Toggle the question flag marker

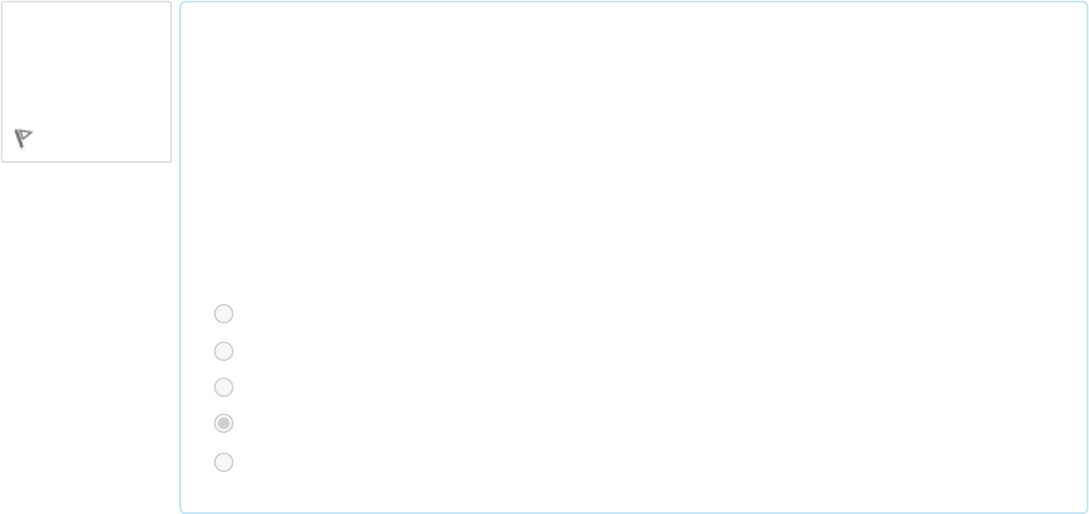click(23, 138)
